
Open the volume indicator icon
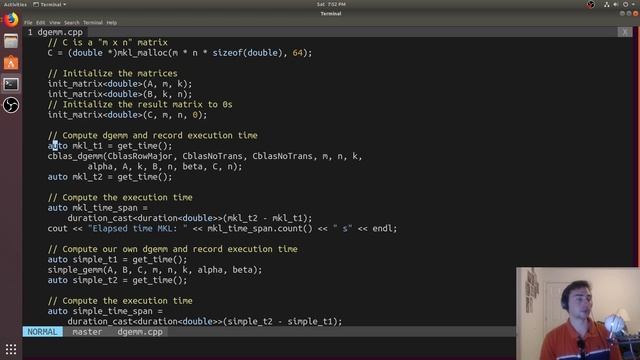(x=616, y=4)
